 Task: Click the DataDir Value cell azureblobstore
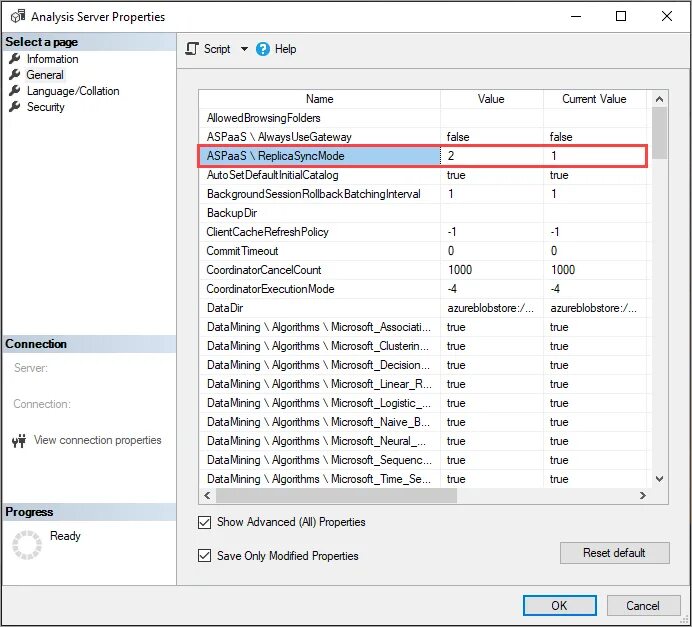(x=491, y=308)
